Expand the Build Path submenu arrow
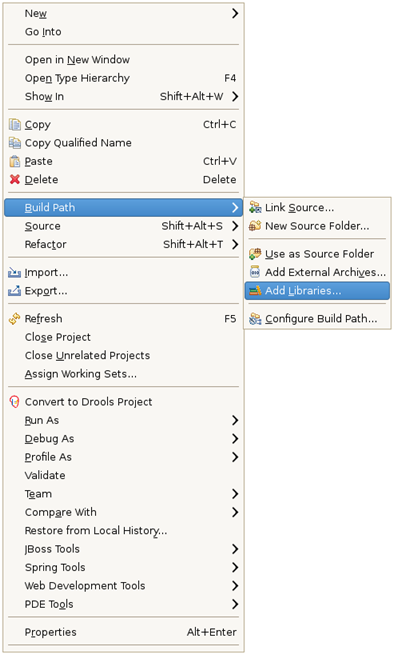This screenshot has height=654, width=393. [235, 208]
